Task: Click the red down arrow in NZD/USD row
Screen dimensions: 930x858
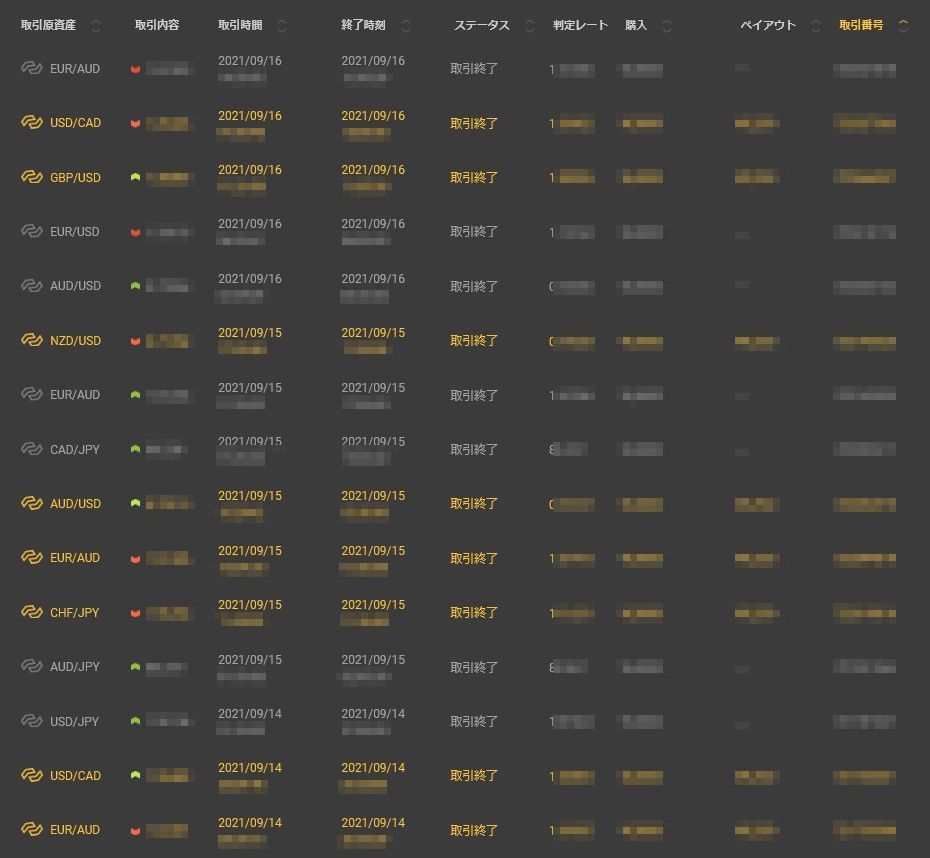Action: pyautogui.click(x=135, y=341)
